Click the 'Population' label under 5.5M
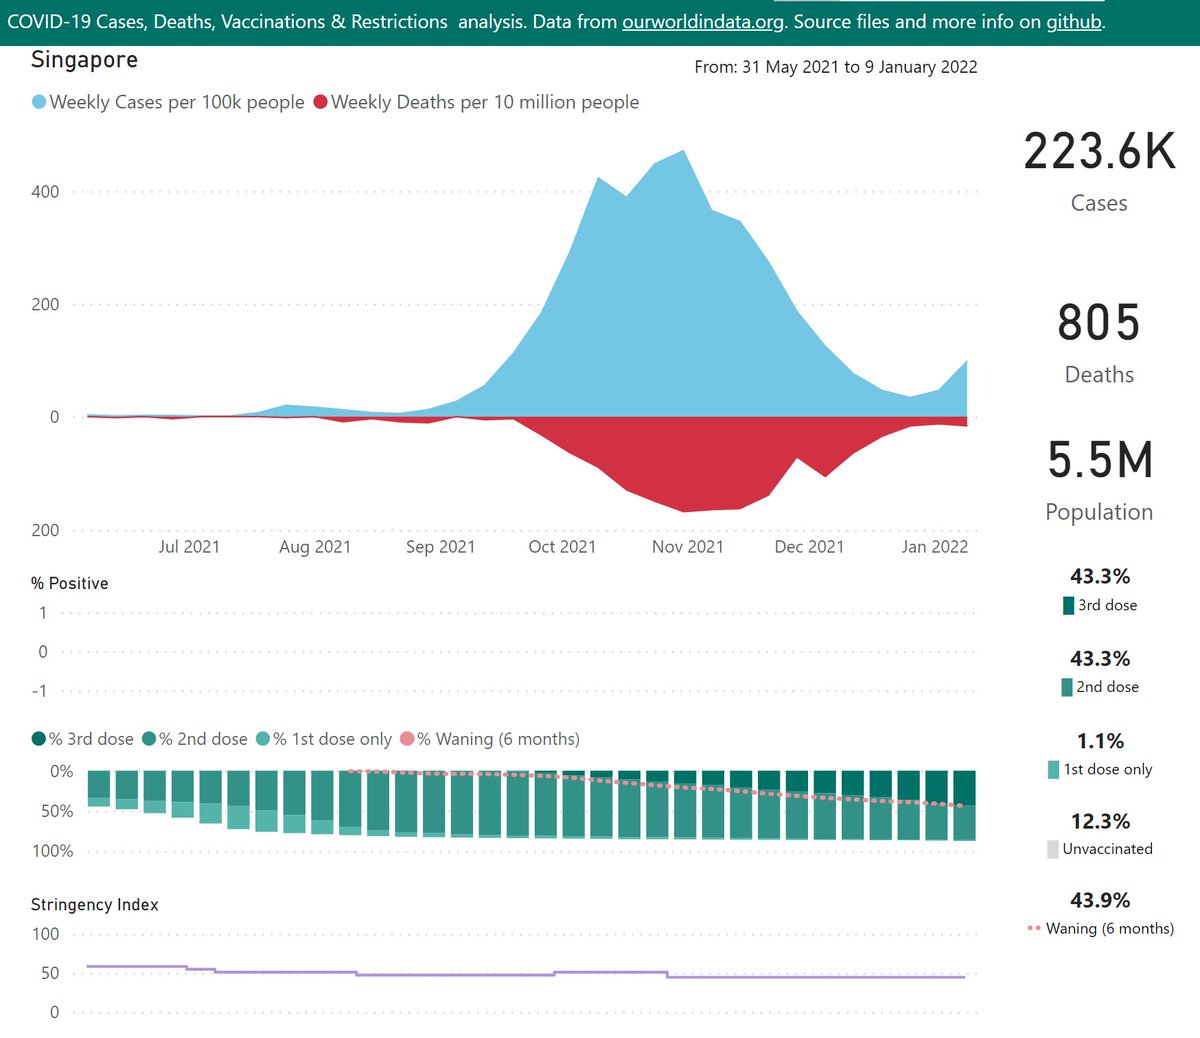1200x1038 pixels. pyautogui.click(x=1099, y=512)
